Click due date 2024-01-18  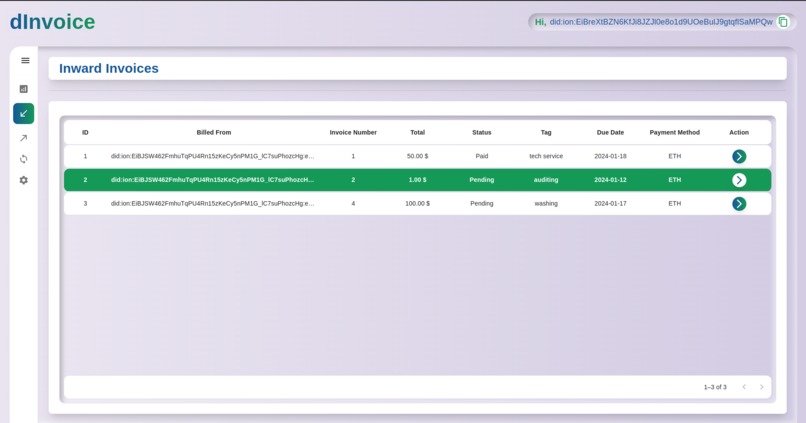pyautogui.click(x=610, y=156)
